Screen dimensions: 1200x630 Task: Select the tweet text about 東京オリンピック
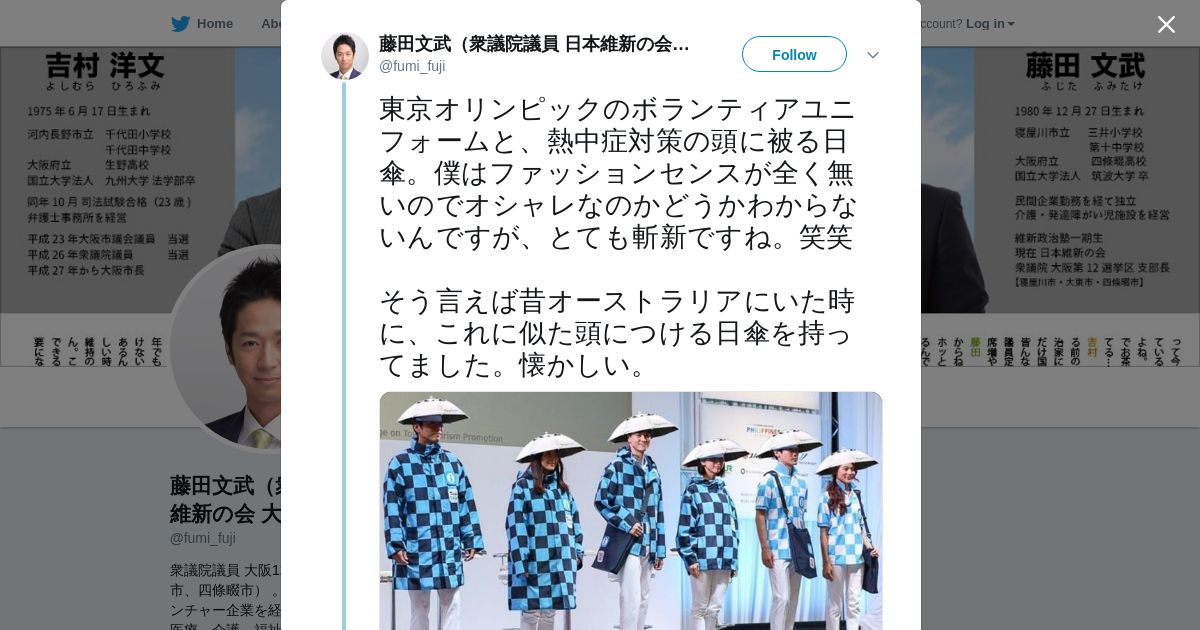618,174
